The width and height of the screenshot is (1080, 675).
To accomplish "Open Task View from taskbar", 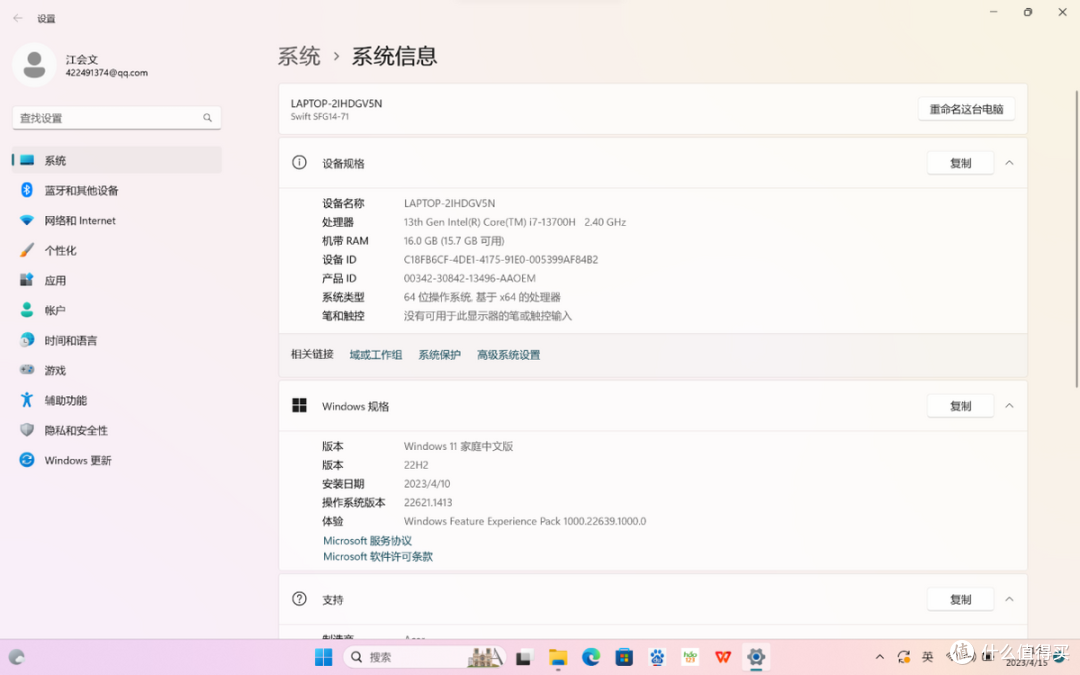I will tap(524, 657).
